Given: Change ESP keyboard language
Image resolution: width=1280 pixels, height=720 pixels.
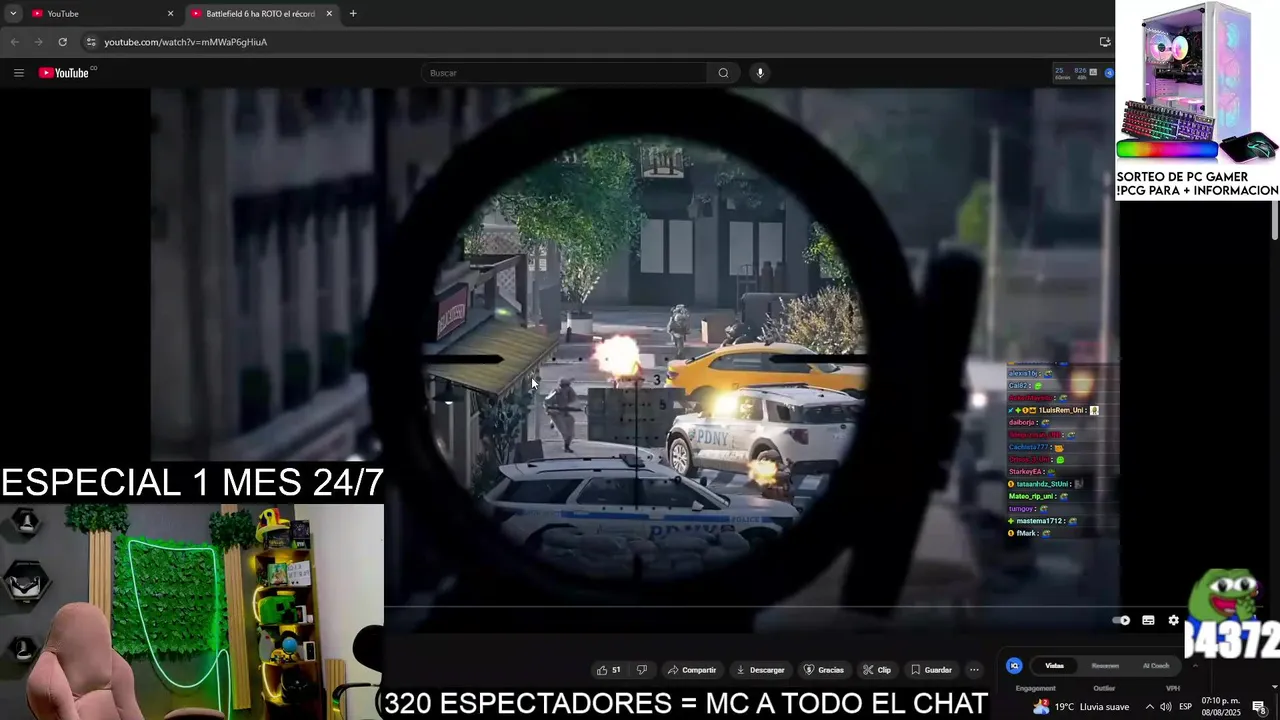Looking at the screenshot, I should pos(1185,707).
